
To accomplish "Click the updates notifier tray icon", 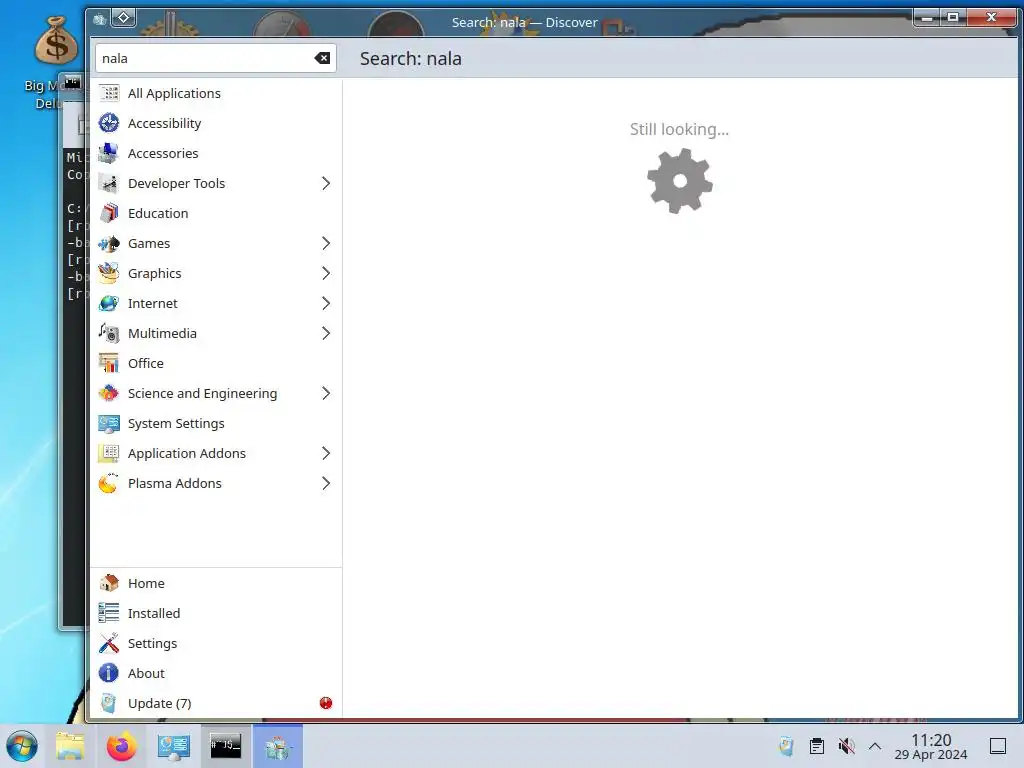I will 786,746.
